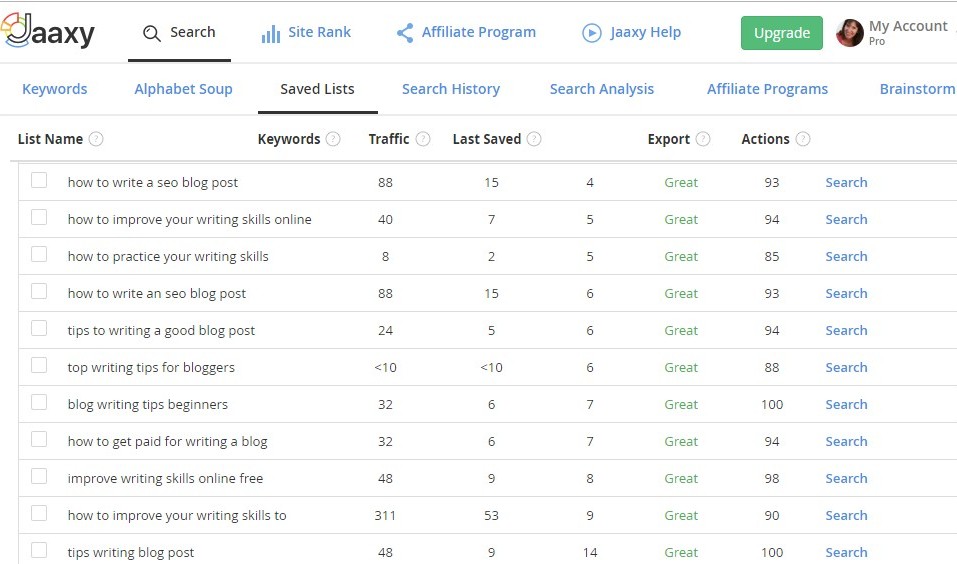Viewport: 957px width, 564px height.
Task: Click the Traffic column header
Action: (389, 139)
